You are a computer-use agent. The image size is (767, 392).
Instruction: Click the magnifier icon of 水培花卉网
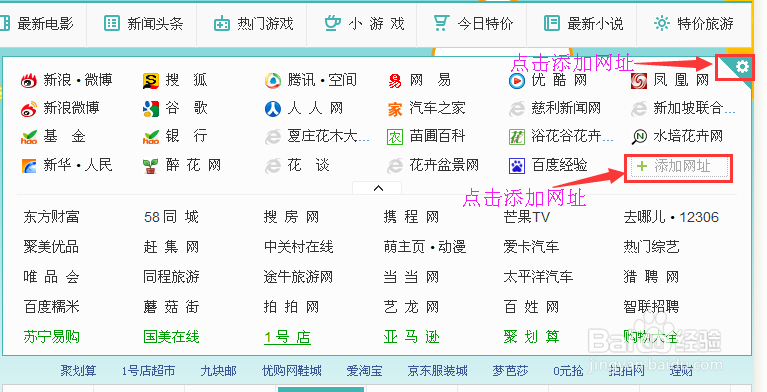tap(639, 138)
